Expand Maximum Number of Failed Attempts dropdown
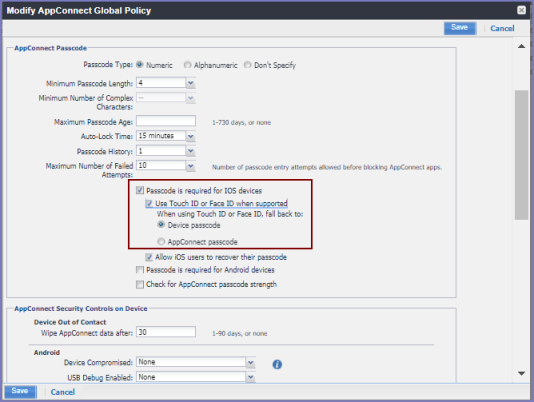The width and height of the screenshot is (534, 402). point(191,166)
